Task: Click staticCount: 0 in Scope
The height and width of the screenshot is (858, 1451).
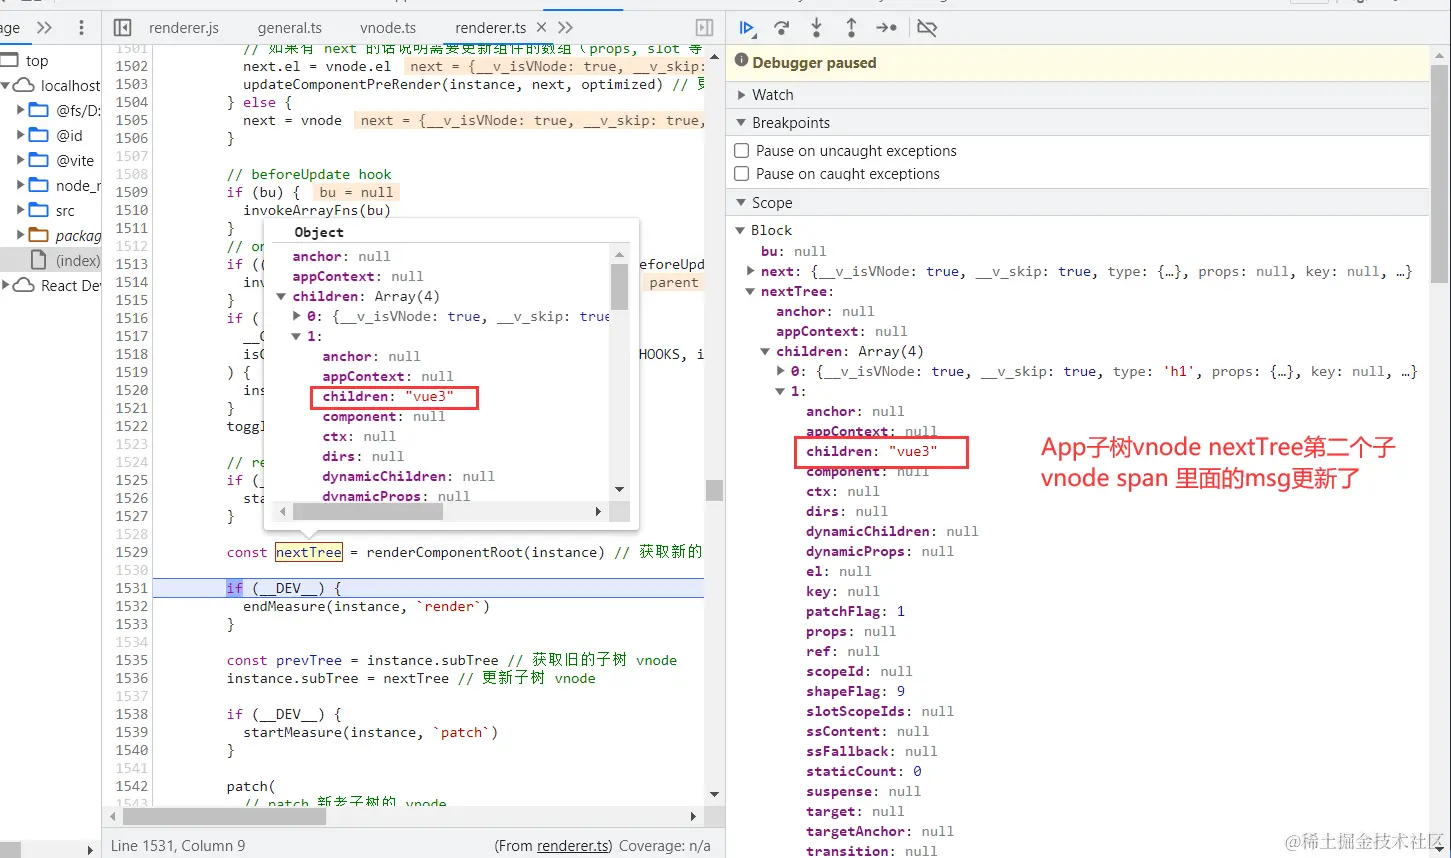Action: [x=864, y=771]
